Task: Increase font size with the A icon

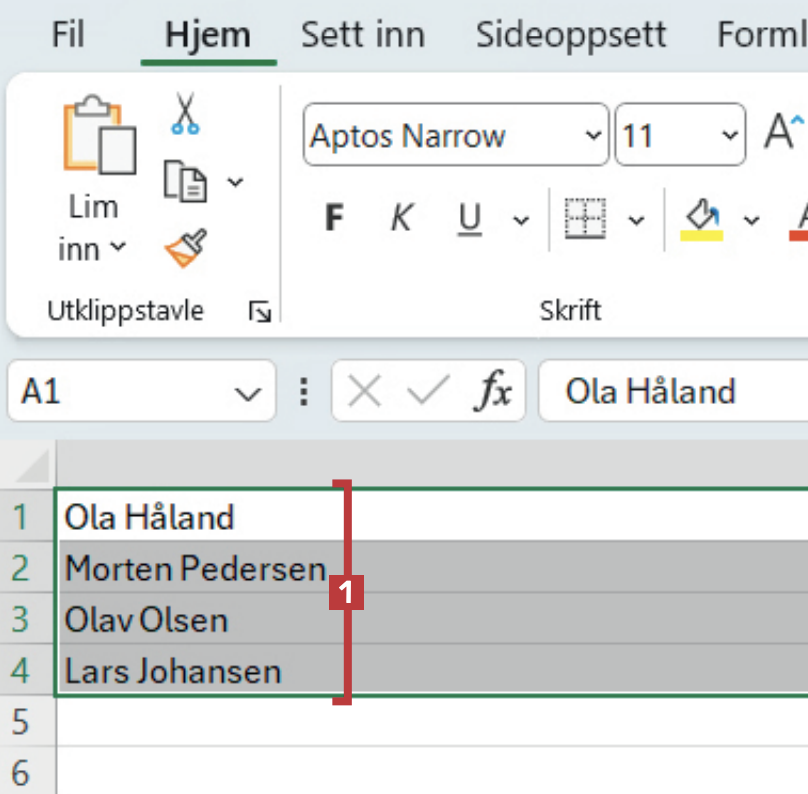Action: [781, 134]
